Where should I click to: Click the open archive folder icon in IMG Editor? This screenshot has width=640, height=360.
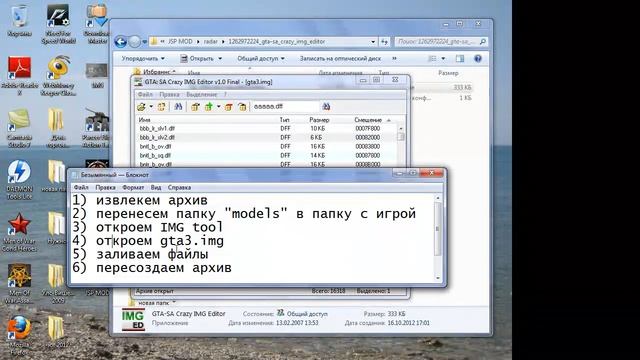[141, 107]
